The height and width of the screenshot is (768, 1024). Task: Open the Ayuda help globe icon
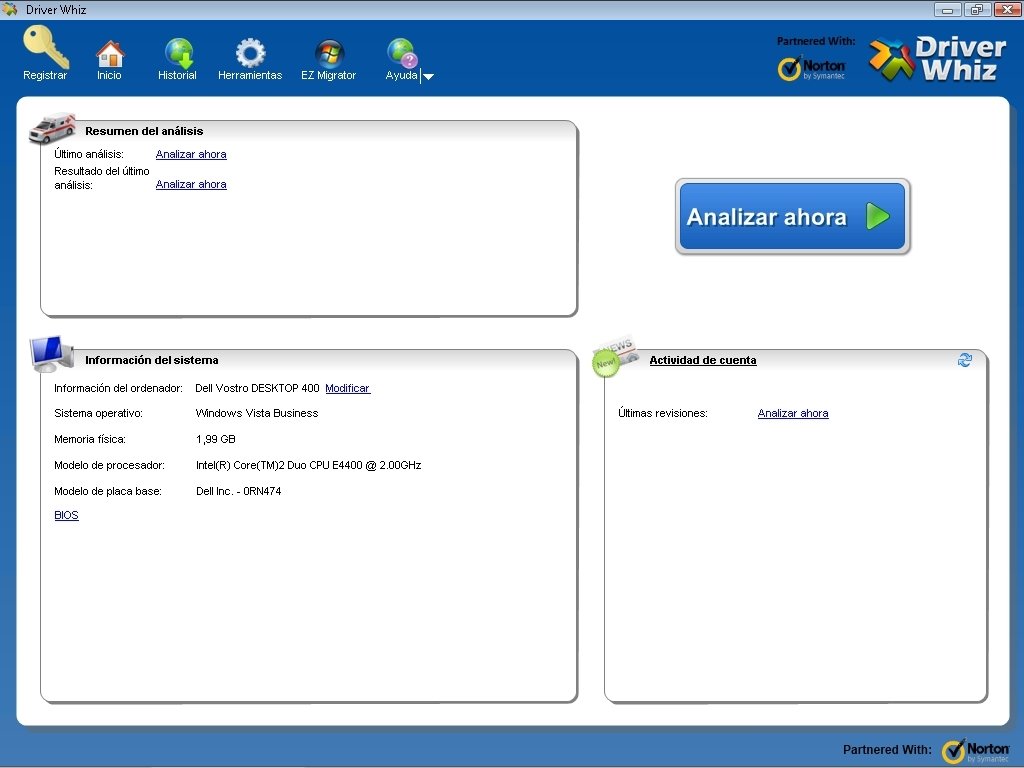click(x=402, y=53)
